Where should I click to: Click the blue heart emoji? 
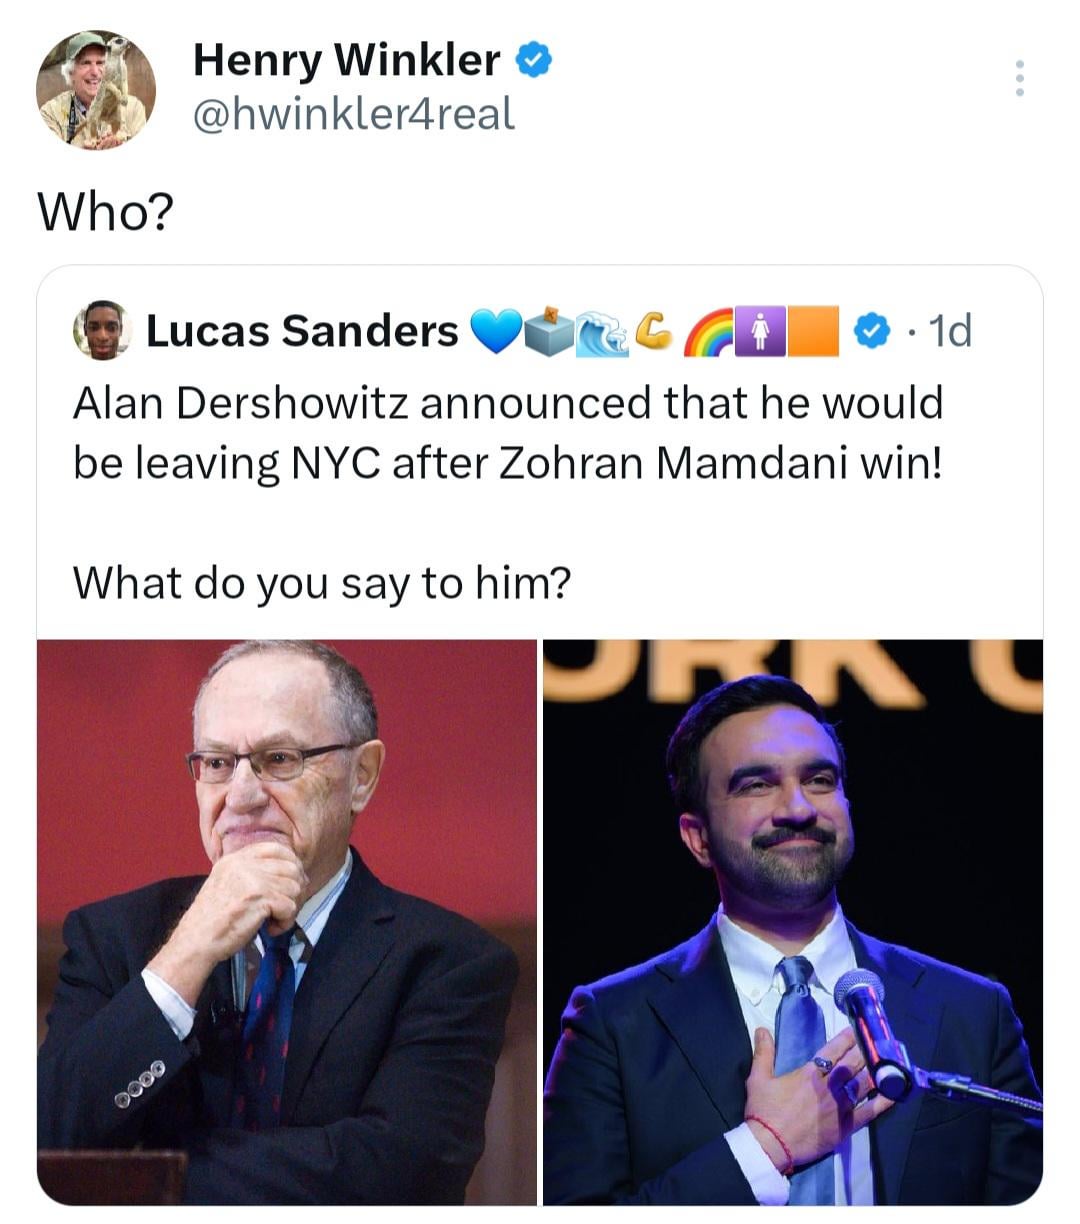[496, 332]
